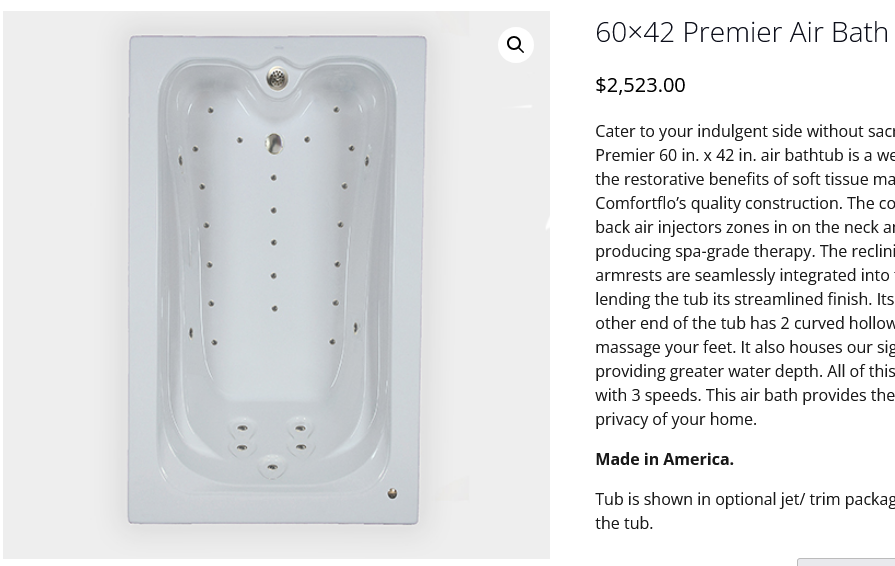Click the oval overflow below the tub drain
Screen dimensions: 895x566
[x=273, y=144]
